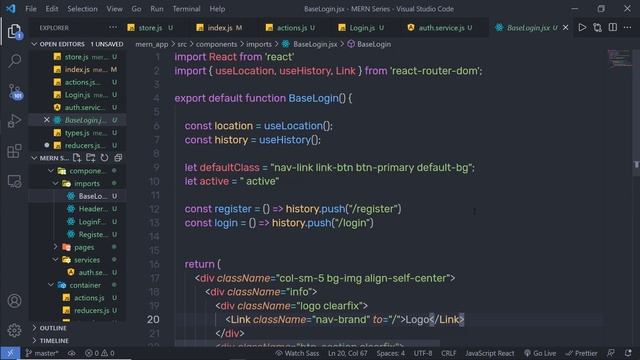Image resolution: width=640 pixels, height=360 pixels.
Task: Open the Extensions view
Action: pos(15,151)
